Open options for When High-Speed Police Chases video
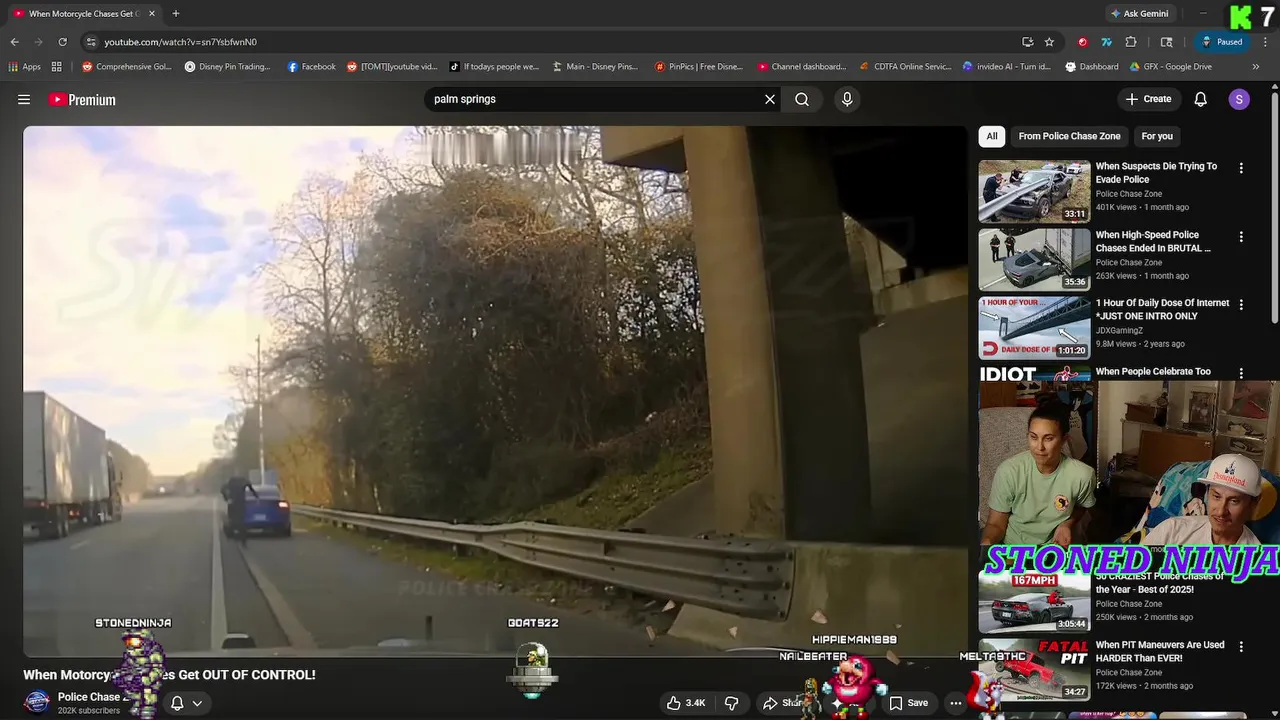Screen dimensions: 1280x720 [x=1241, y=237]
